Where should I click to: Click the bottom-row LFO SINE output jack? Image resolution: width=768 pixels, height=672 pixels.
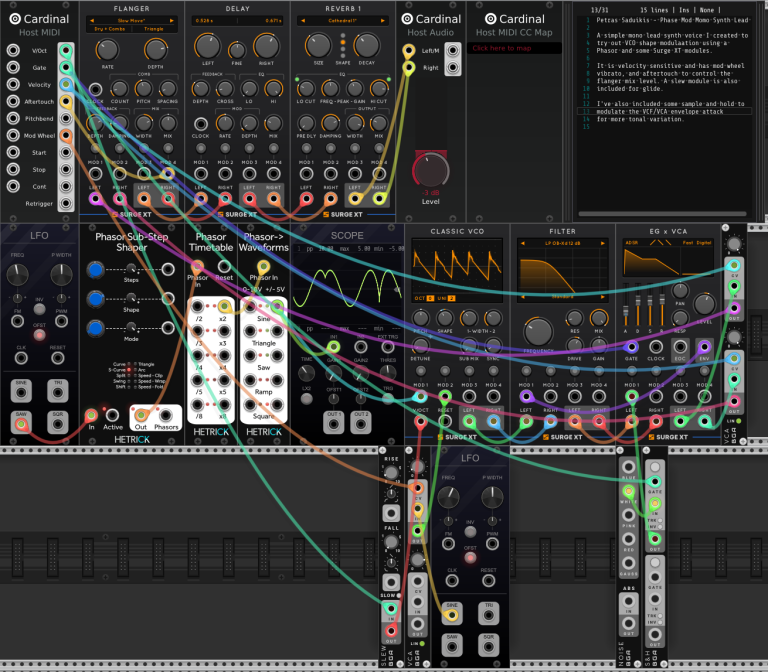click(x=452, y=614)
